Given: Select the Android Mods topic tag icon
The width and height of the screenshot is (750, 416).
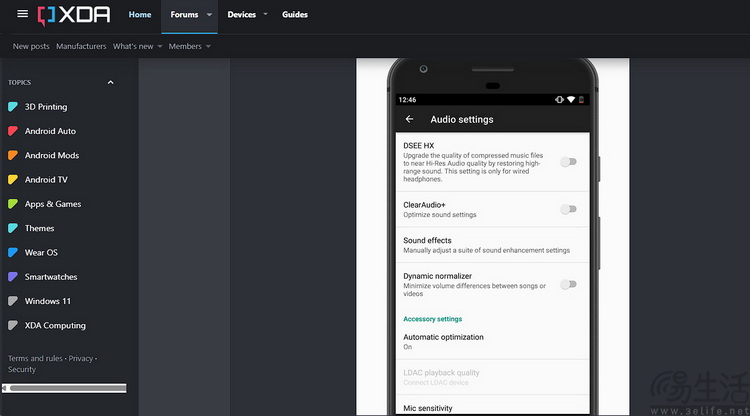Looking at the screenshot, I should point(13,155).
